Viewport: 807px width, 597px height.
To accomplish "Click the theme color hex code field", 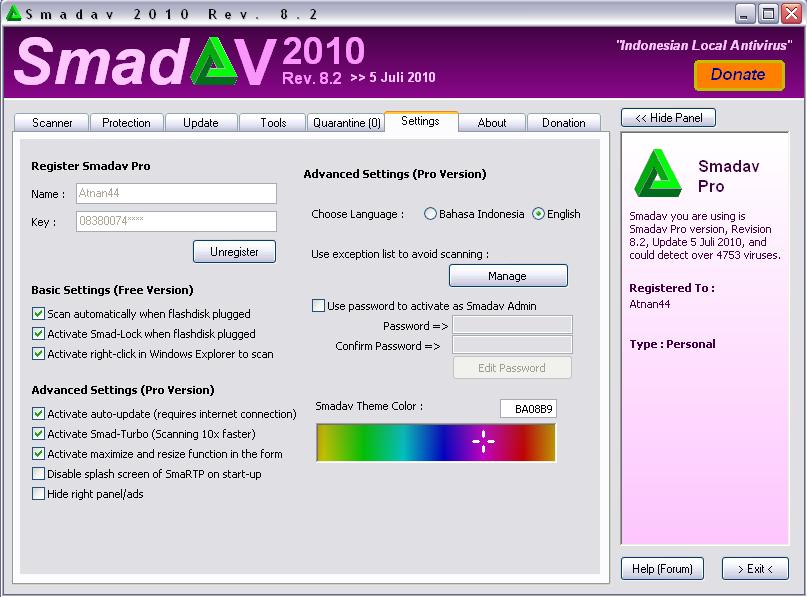I will pos(528,409).
